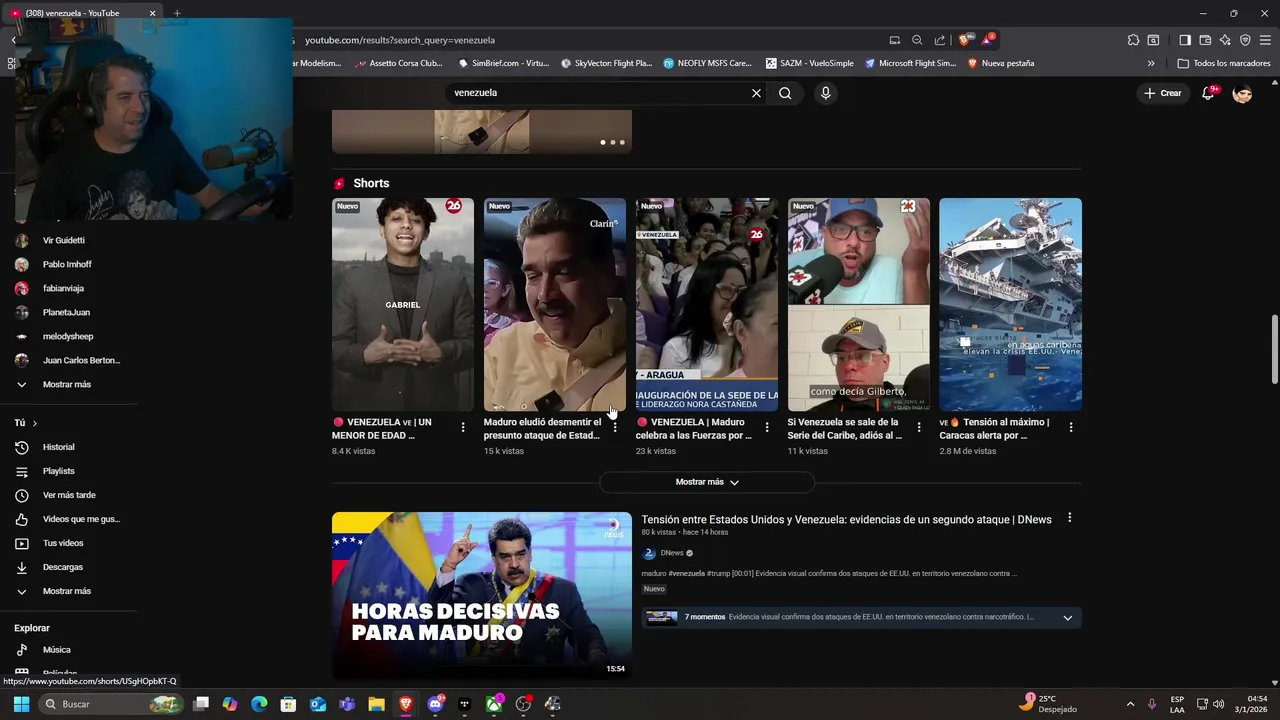1280x720 pixels.
Task: Expand 'Mostrar más' under subscriptions list
Action: 68,384
